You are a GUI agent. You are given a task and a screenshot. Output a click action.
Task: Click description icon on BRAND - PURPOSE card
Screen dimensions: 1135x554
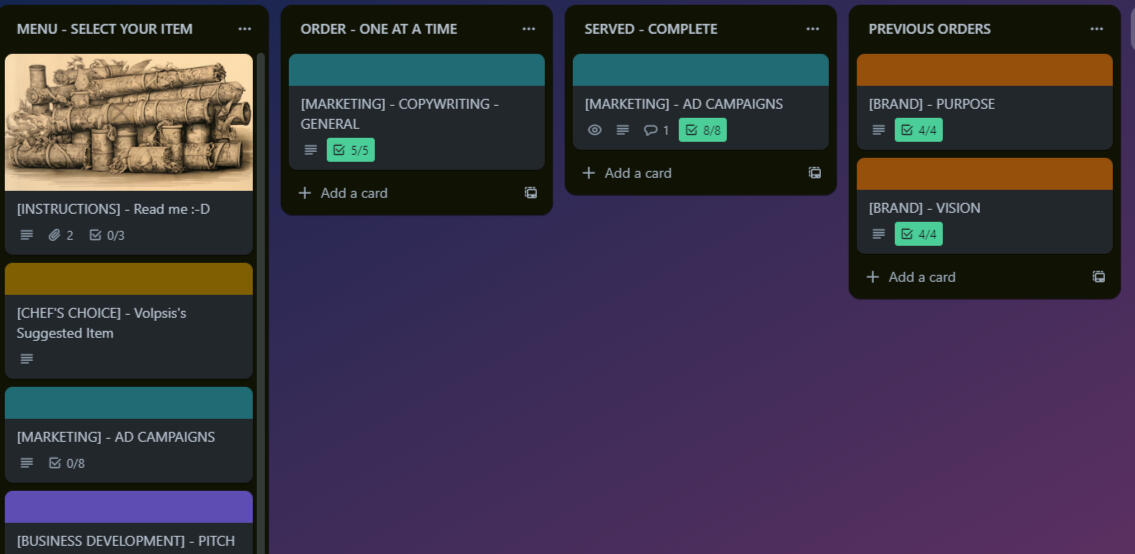tap(878, 130)
